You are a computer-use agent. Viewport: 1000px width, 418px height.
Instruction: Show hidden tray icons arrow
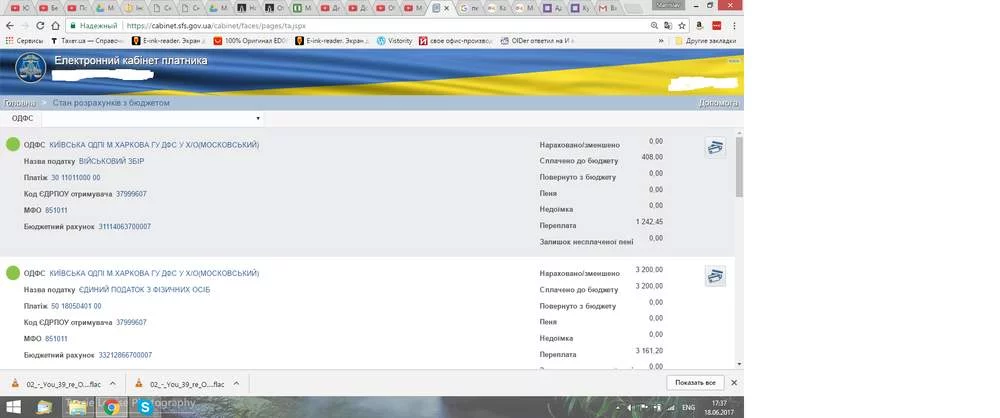618,407
